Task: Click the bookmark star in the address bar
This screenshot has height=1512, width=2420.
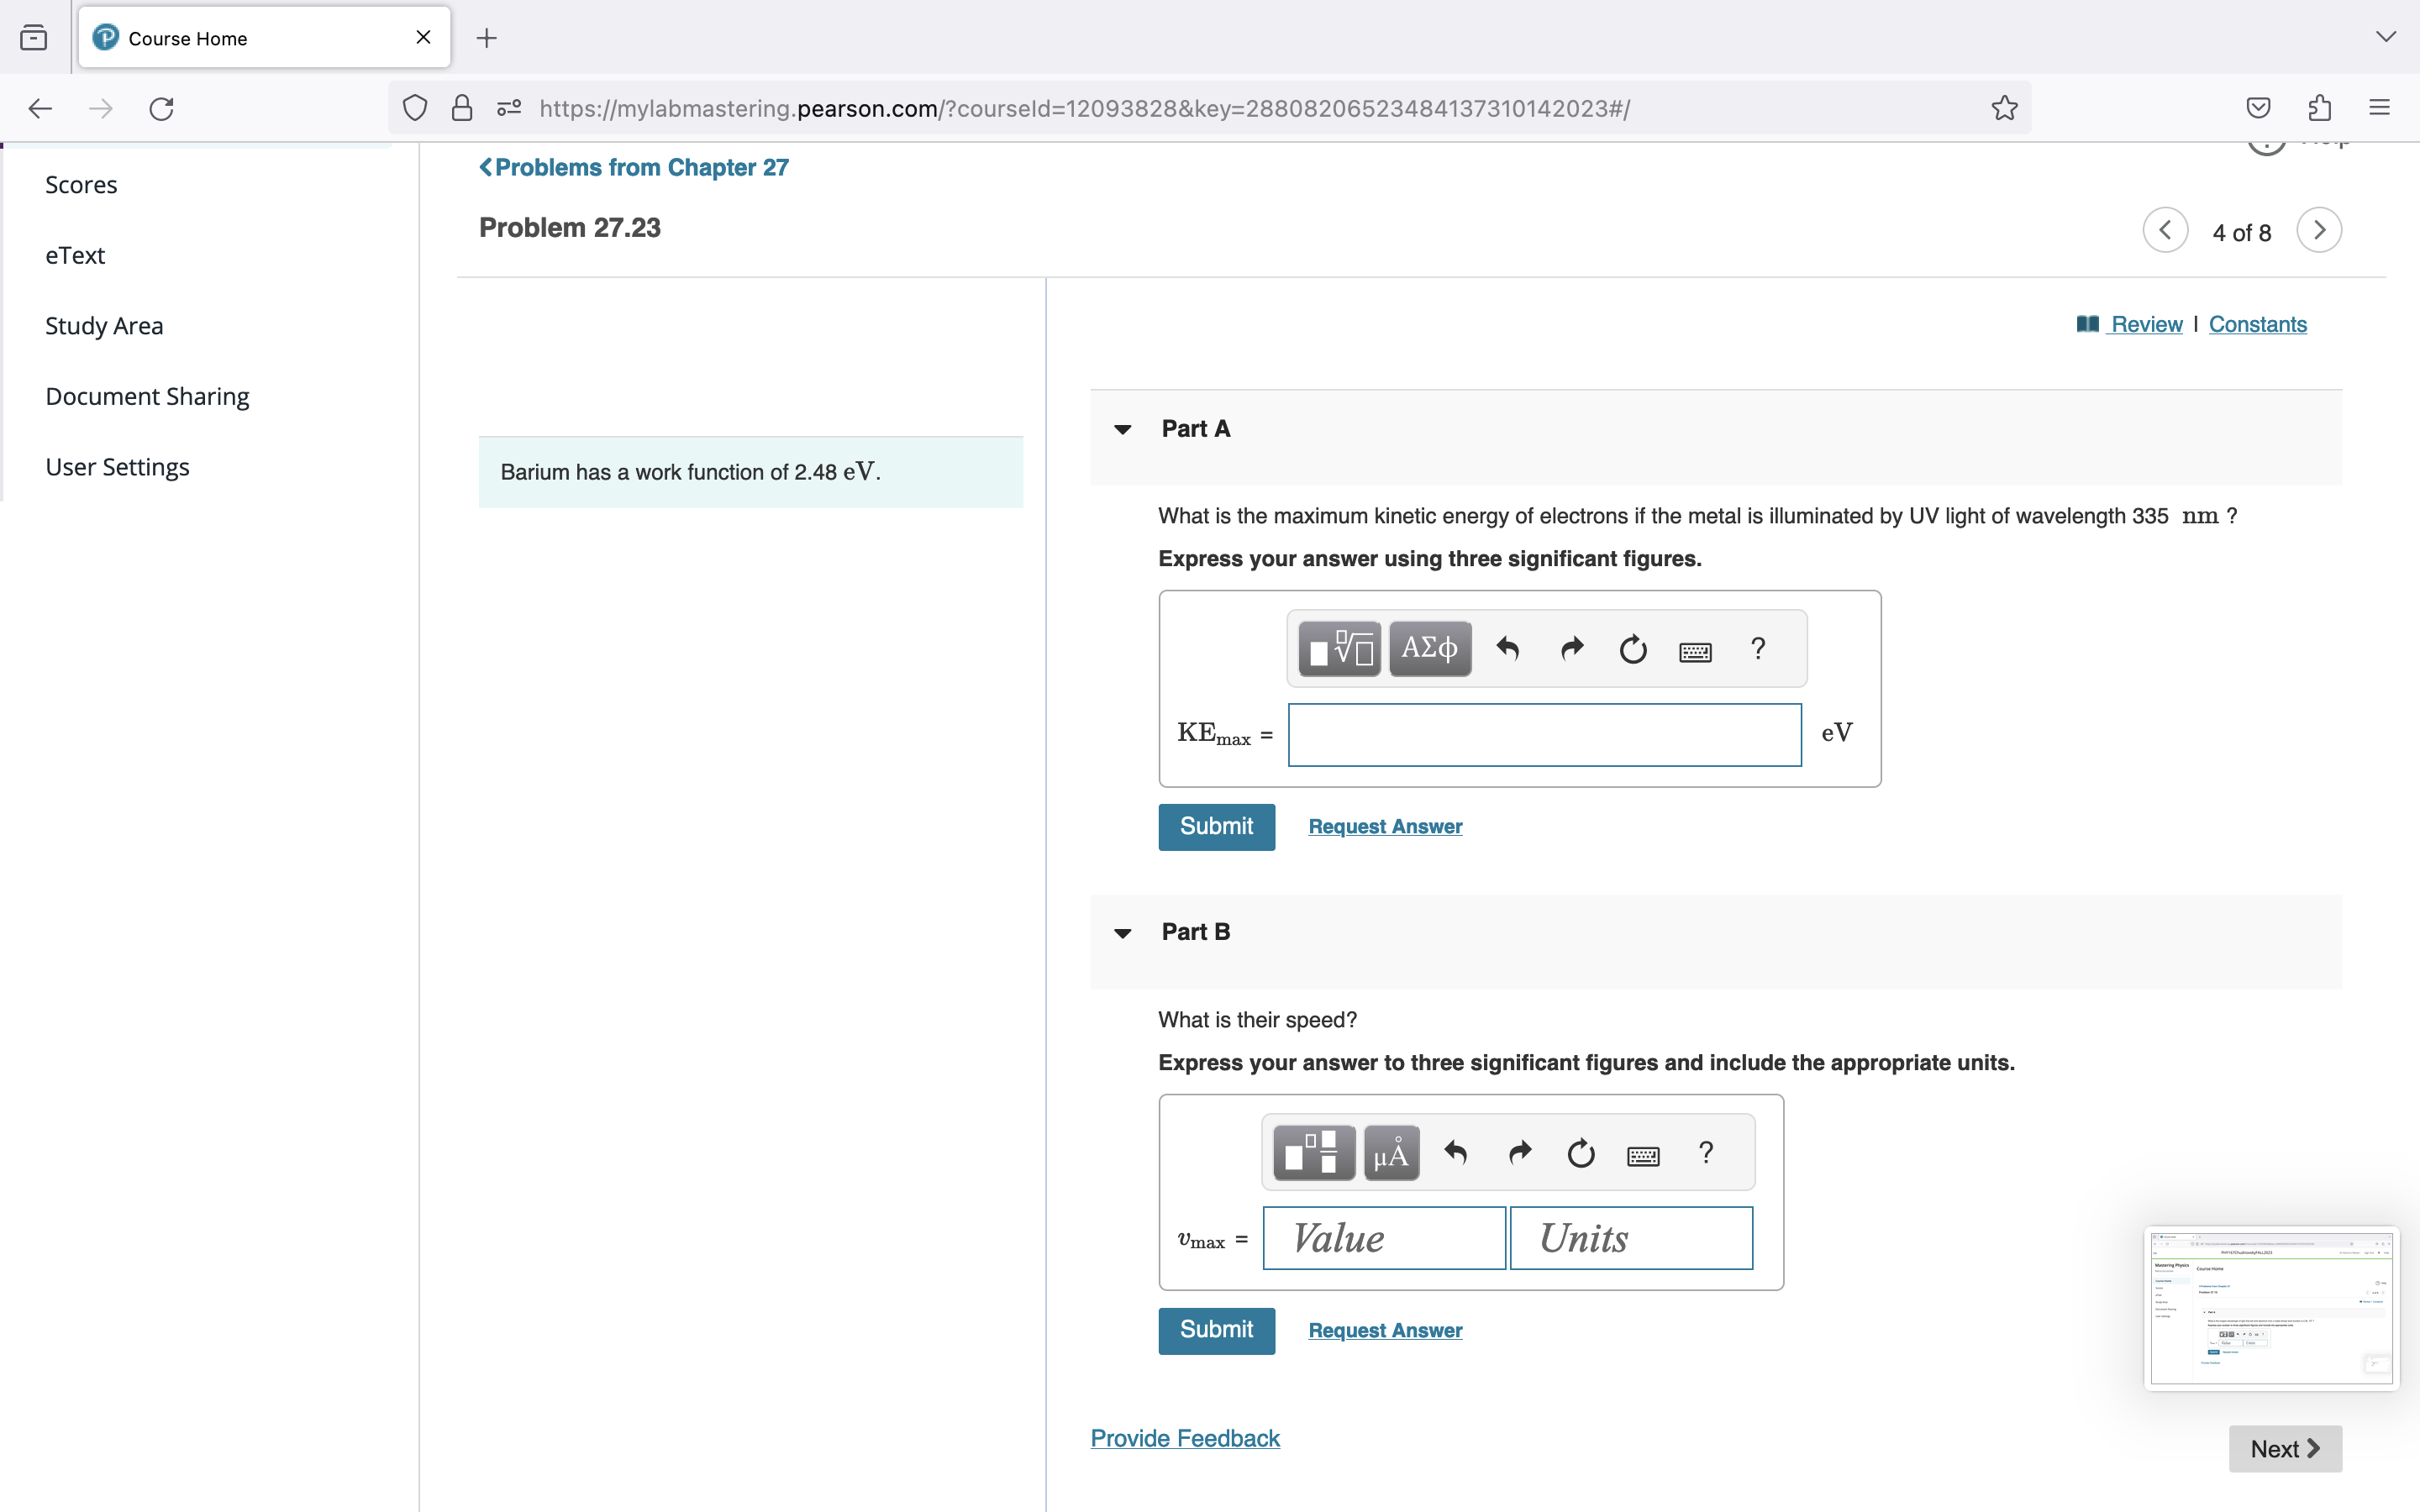Action: point(2003,107)
